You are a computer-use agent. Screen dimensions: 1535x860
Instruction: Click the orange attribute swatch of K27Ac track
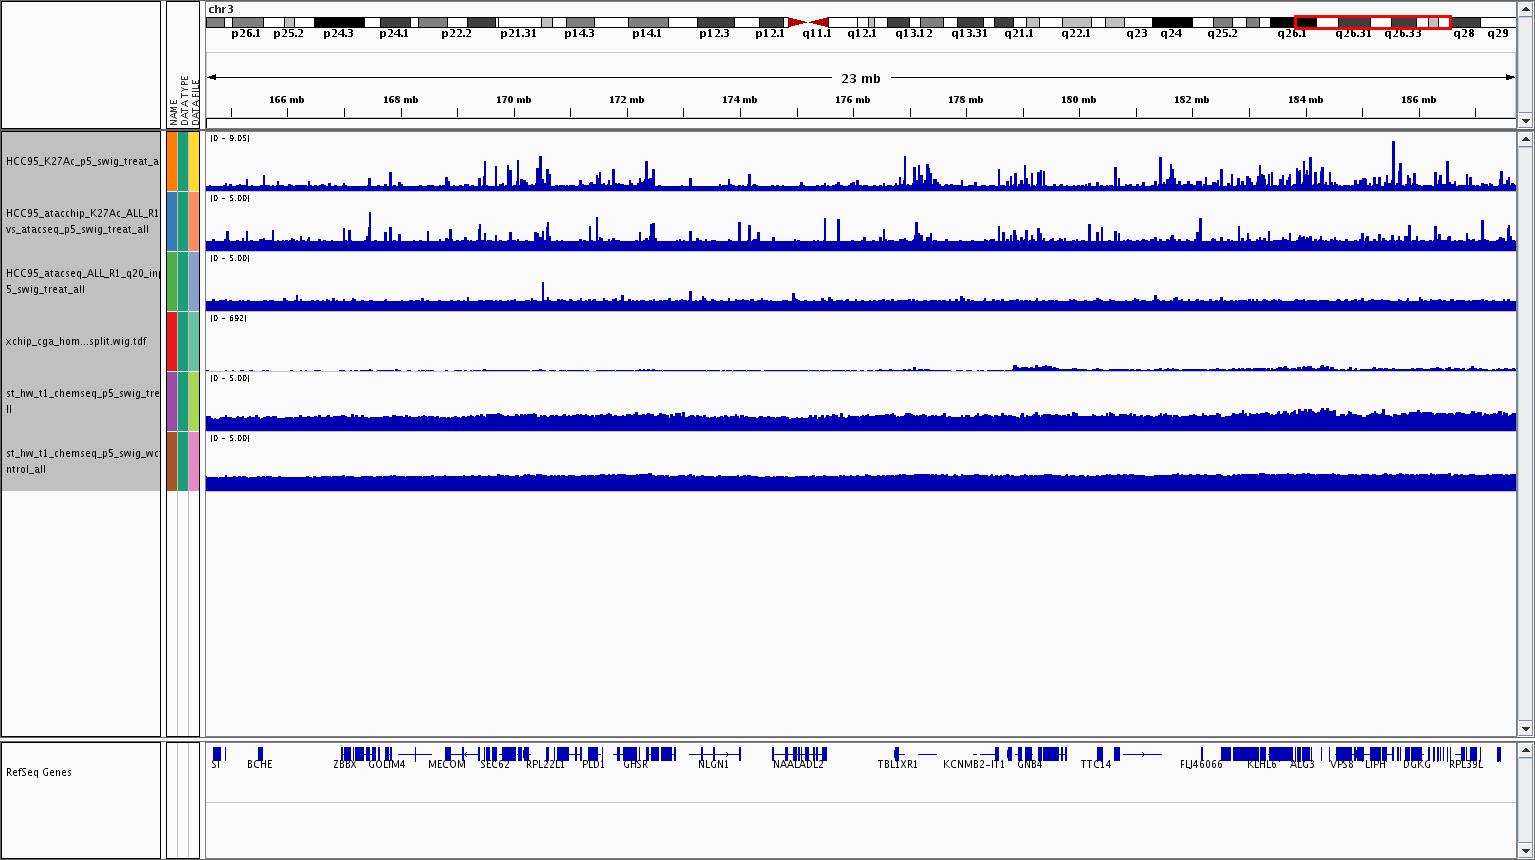click(x=172, y=161)
